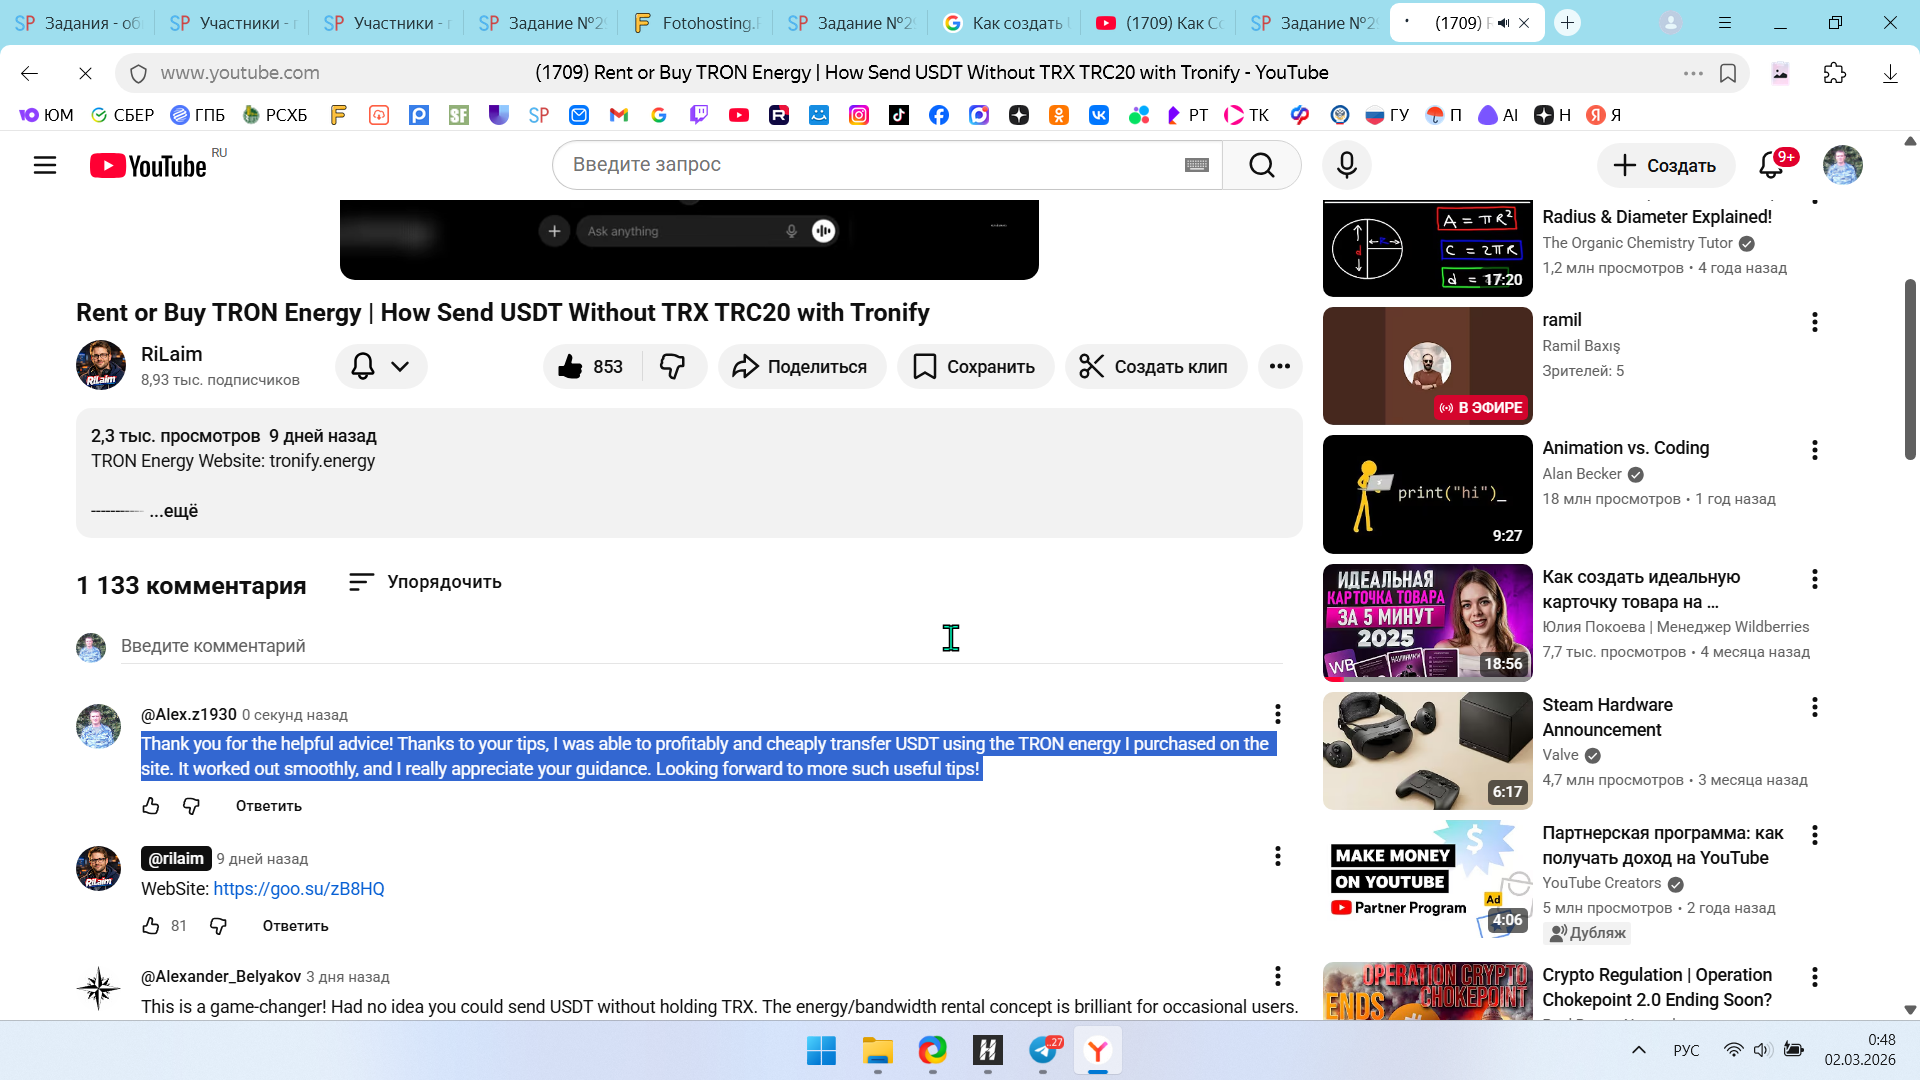Dislike the video
This screenshot has height=1080, width=1920.
coord(673,367)
